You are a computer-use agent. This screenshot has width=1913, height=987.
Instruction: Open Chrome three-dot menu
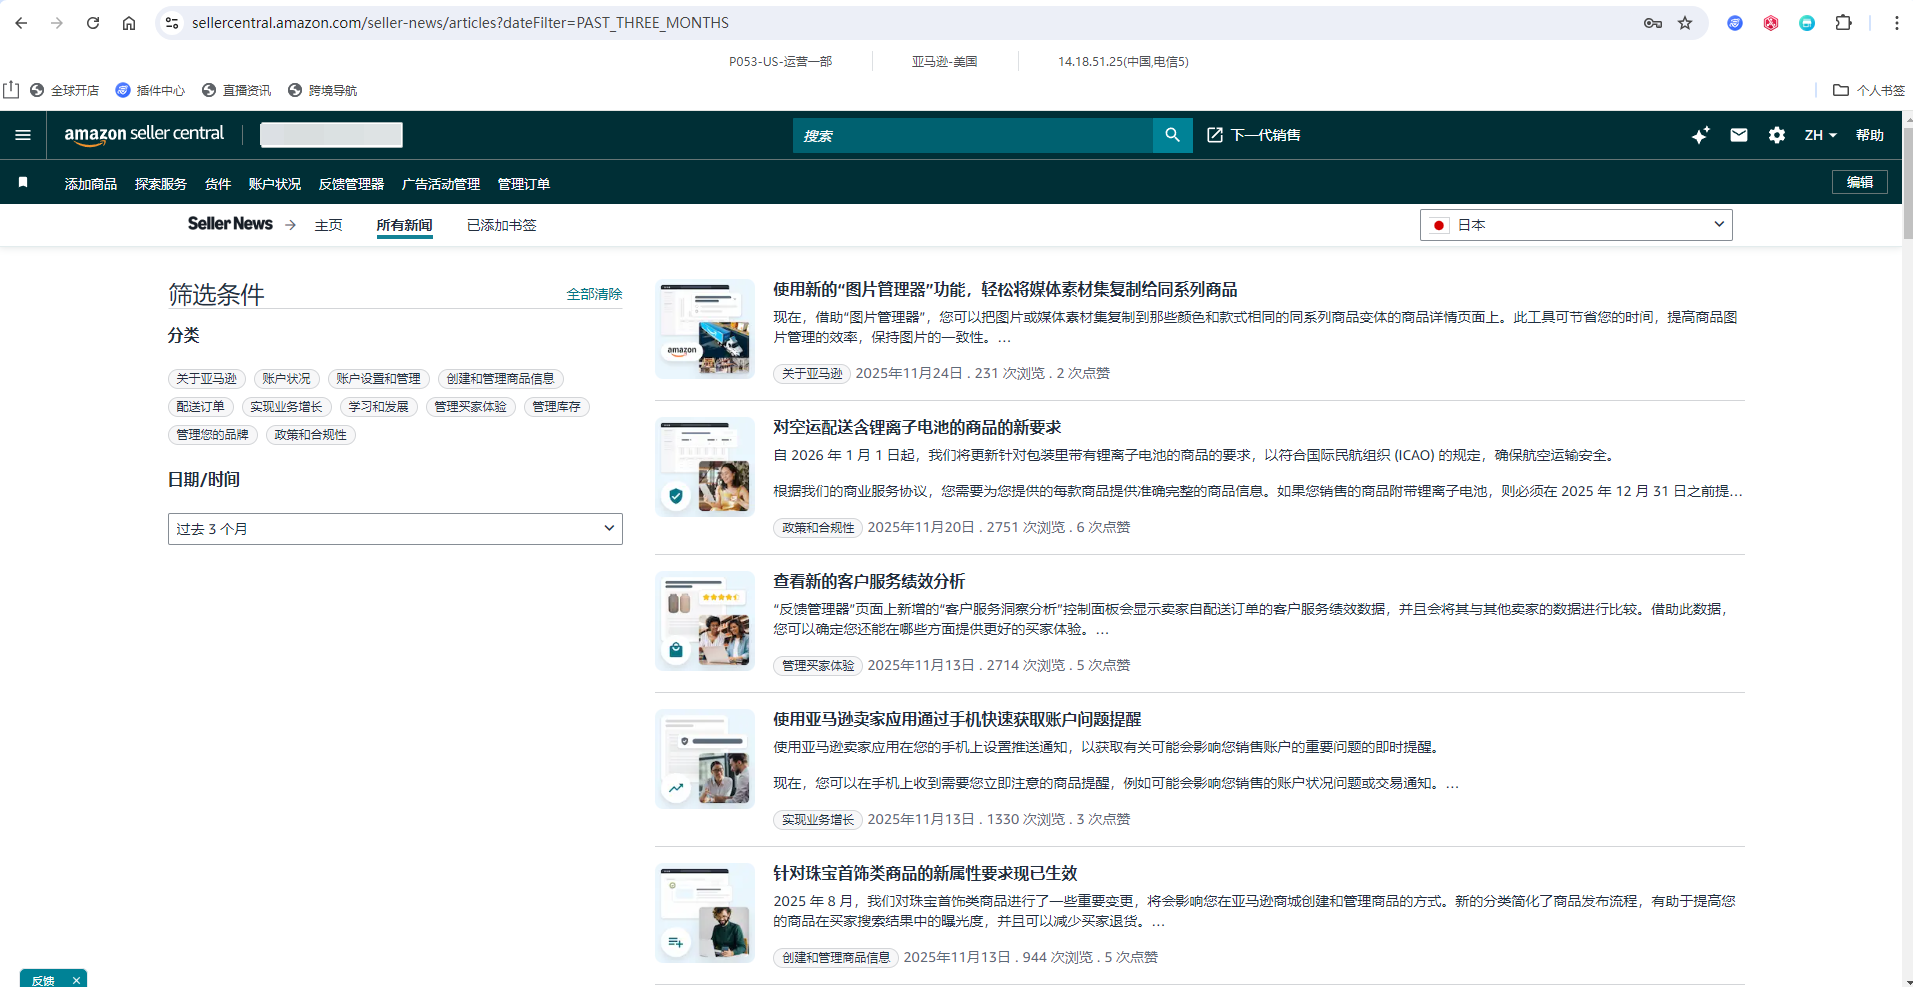coord(1896,23)
